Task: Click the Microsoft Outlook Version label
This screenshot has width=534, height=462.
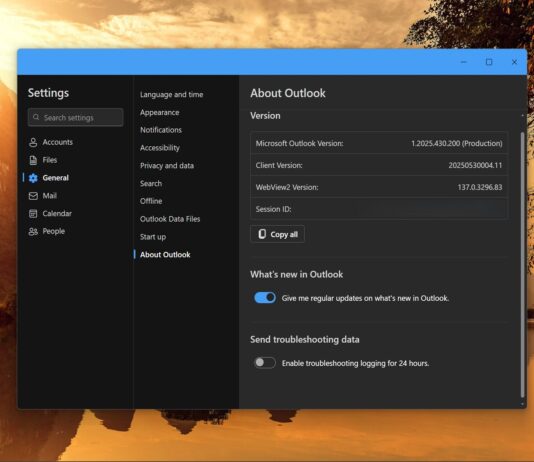Action: tap(299, 143)
